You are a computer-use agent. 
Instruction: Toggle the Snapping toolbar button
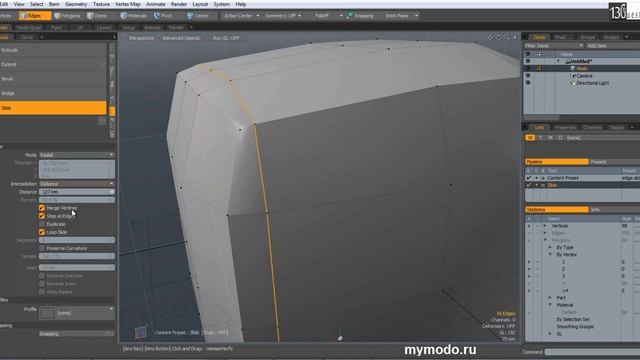361,16
